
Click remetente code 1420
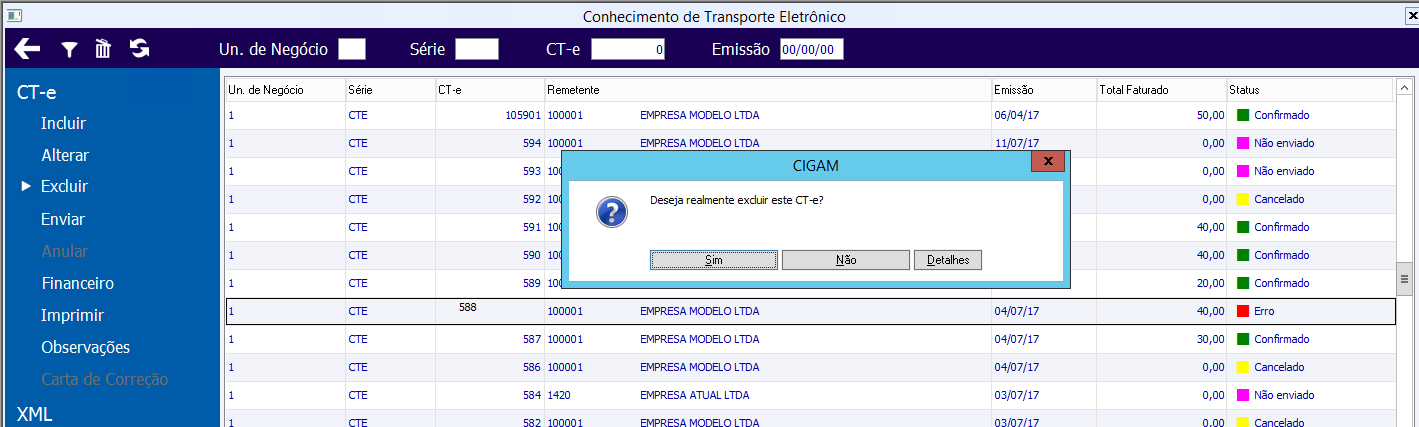[558, 395]
